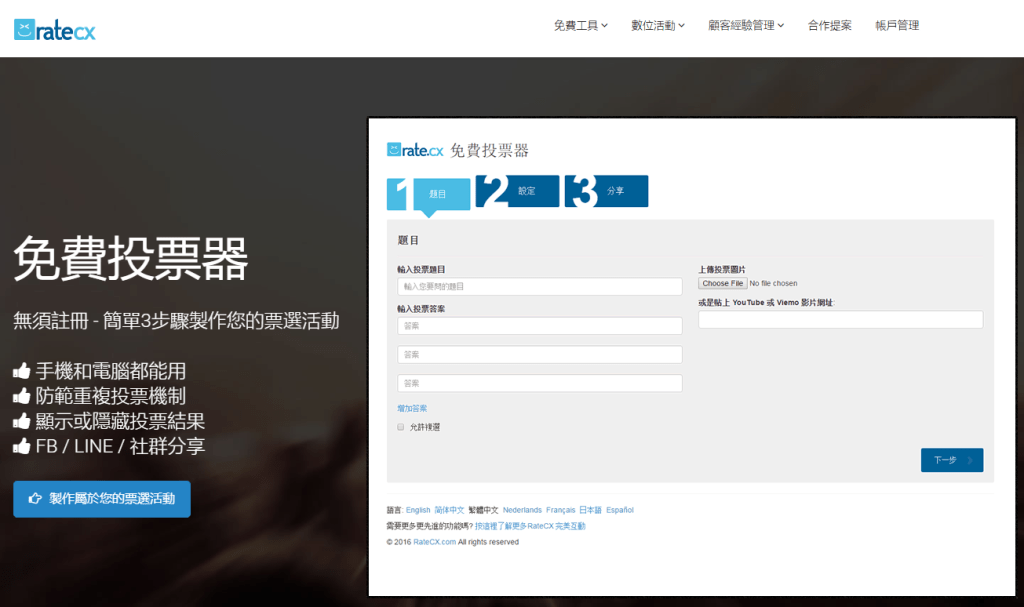Enable the 允許複選 checkbox
The image size is (1024, 607).
(401, 427)
